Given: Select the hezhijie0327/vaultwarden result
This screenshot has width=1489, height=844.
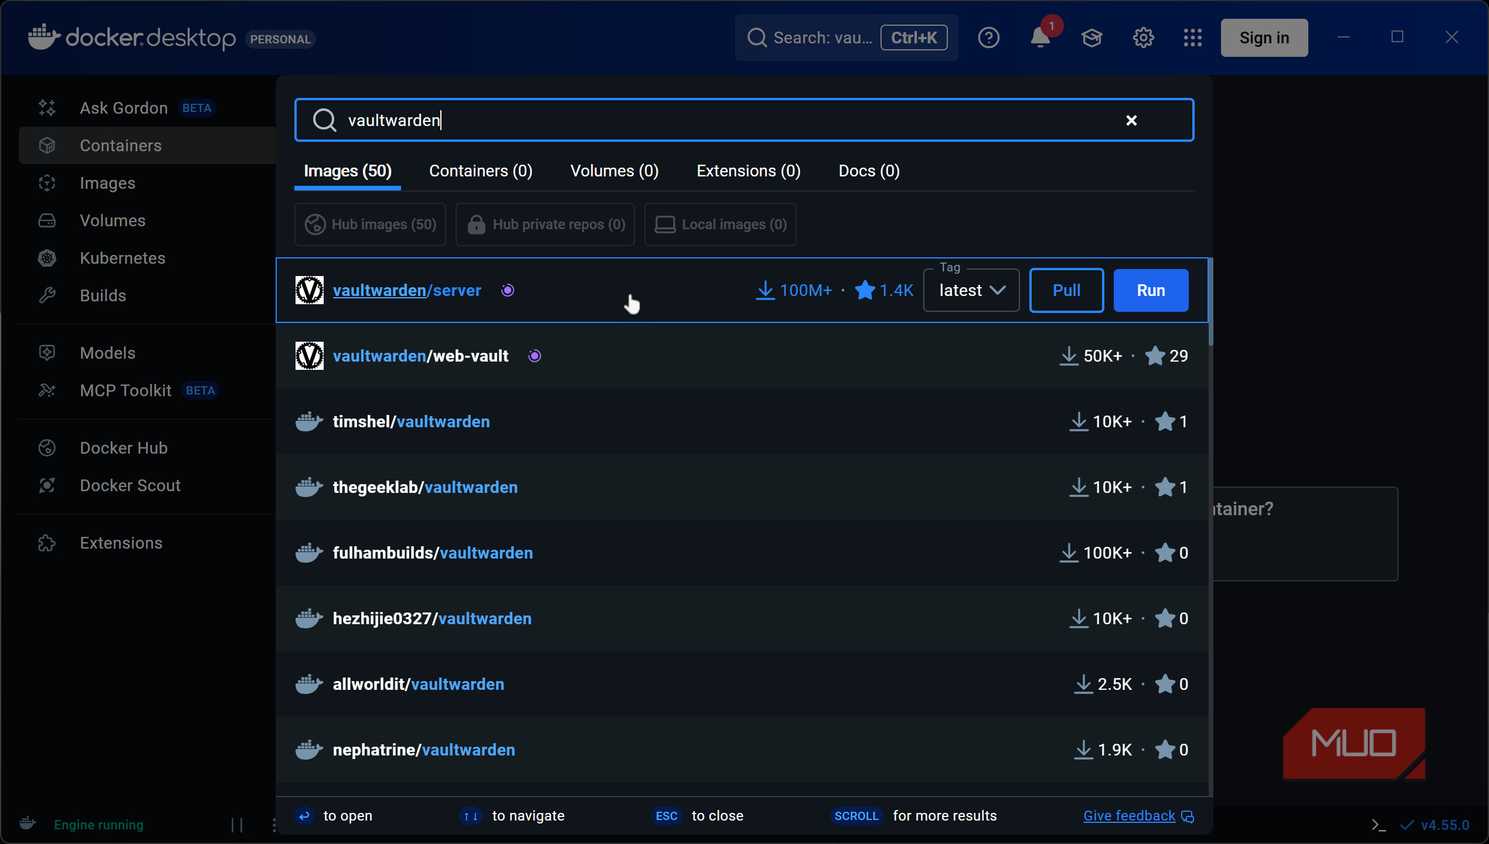Looking at the screenshot, I should click(x=742, y=619).
